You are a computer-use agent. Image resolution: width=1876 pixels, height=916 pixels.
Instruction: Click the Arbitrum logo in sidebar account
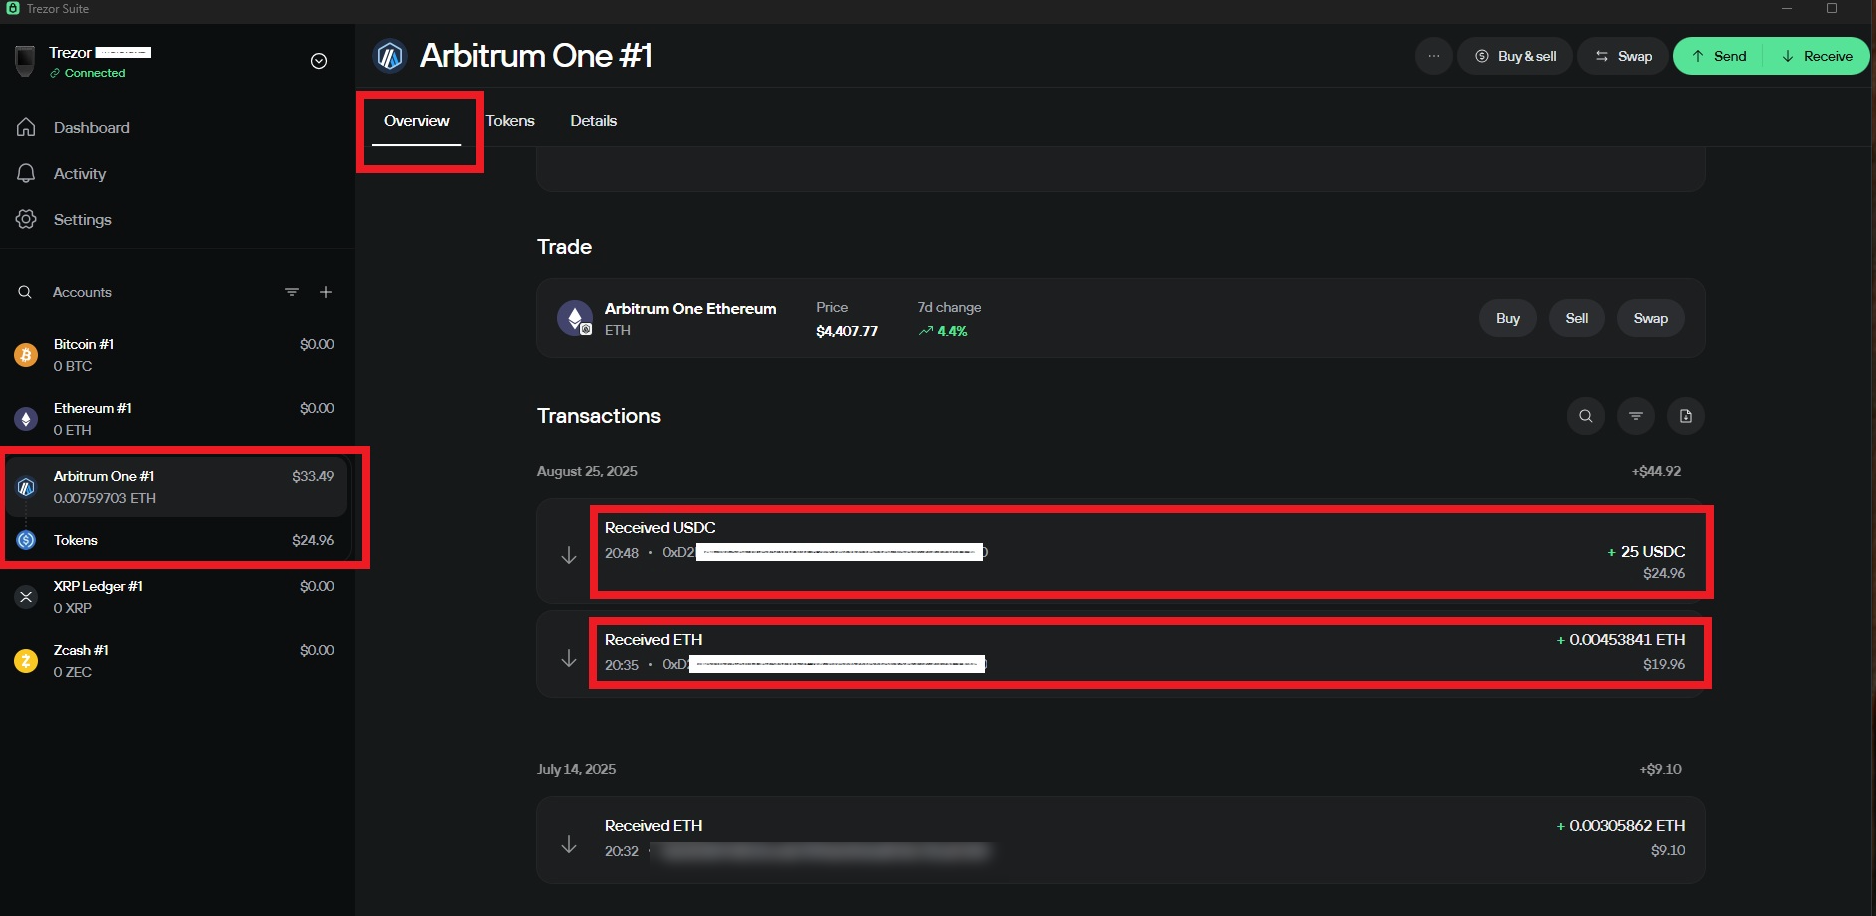coord(26,487)
